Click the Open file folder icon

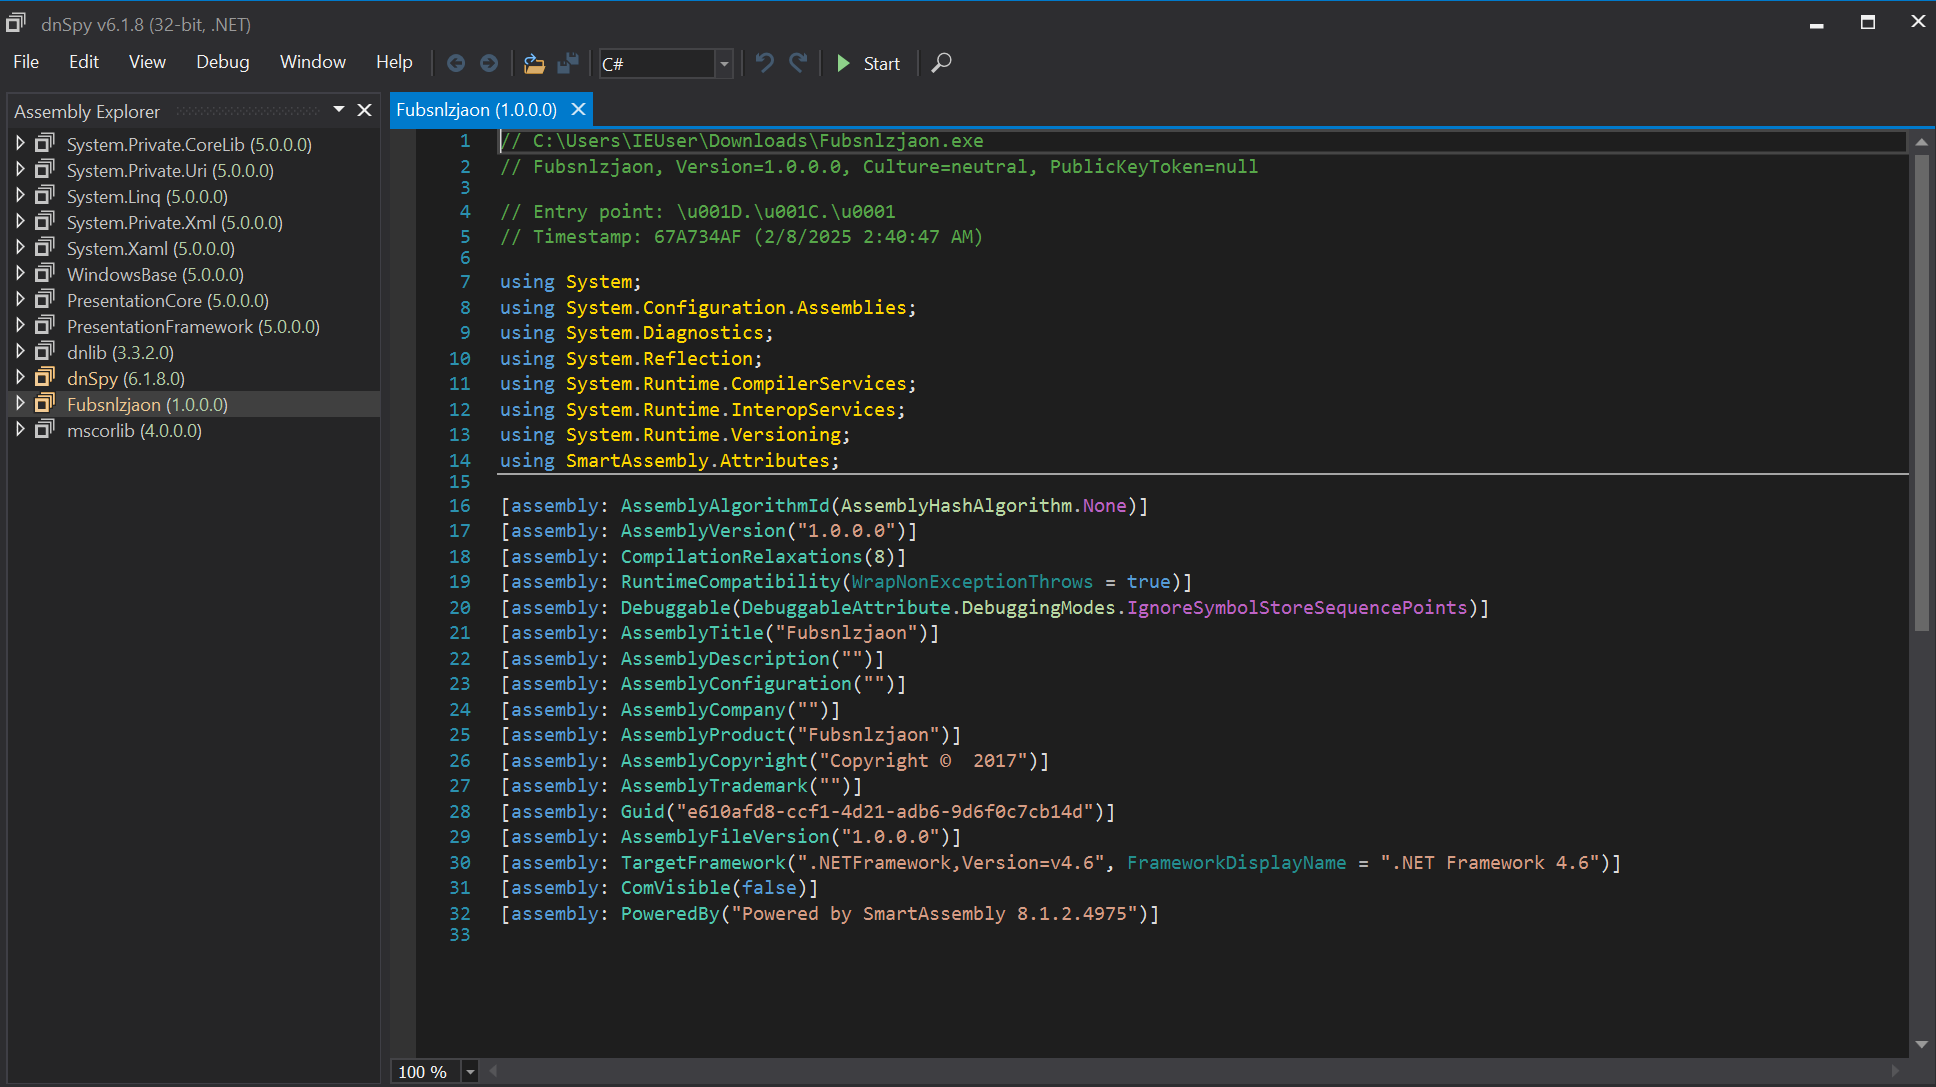click(534, 63)
